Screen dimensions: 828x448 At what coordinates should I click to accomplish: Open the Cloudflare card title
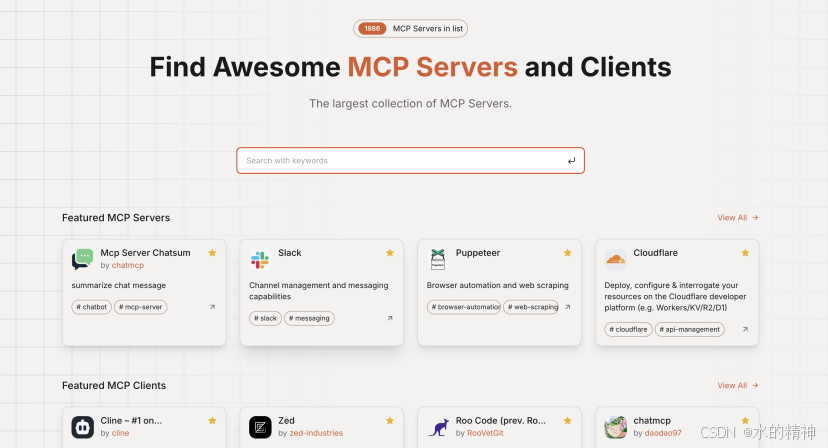[655, 253]
